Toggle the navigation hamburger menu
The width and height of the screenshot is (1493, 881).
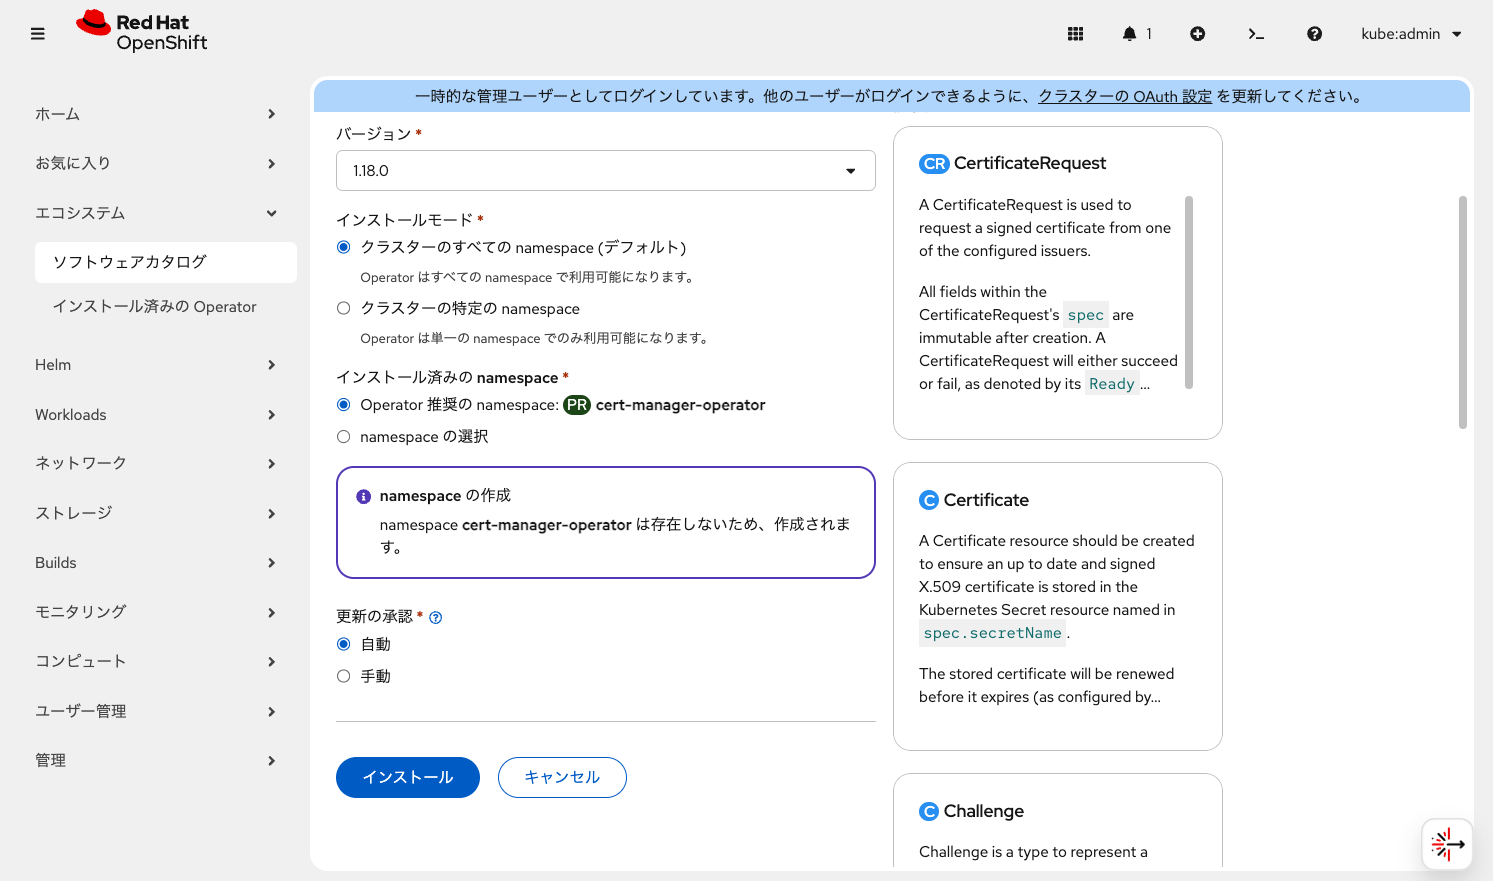(37, 33)
